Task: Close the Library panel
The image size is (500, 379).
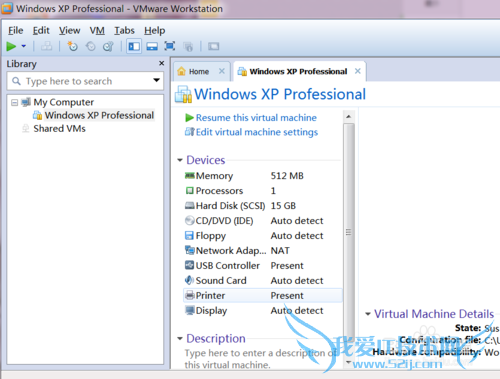Action: pyautogui.click(x=161, y=63)
